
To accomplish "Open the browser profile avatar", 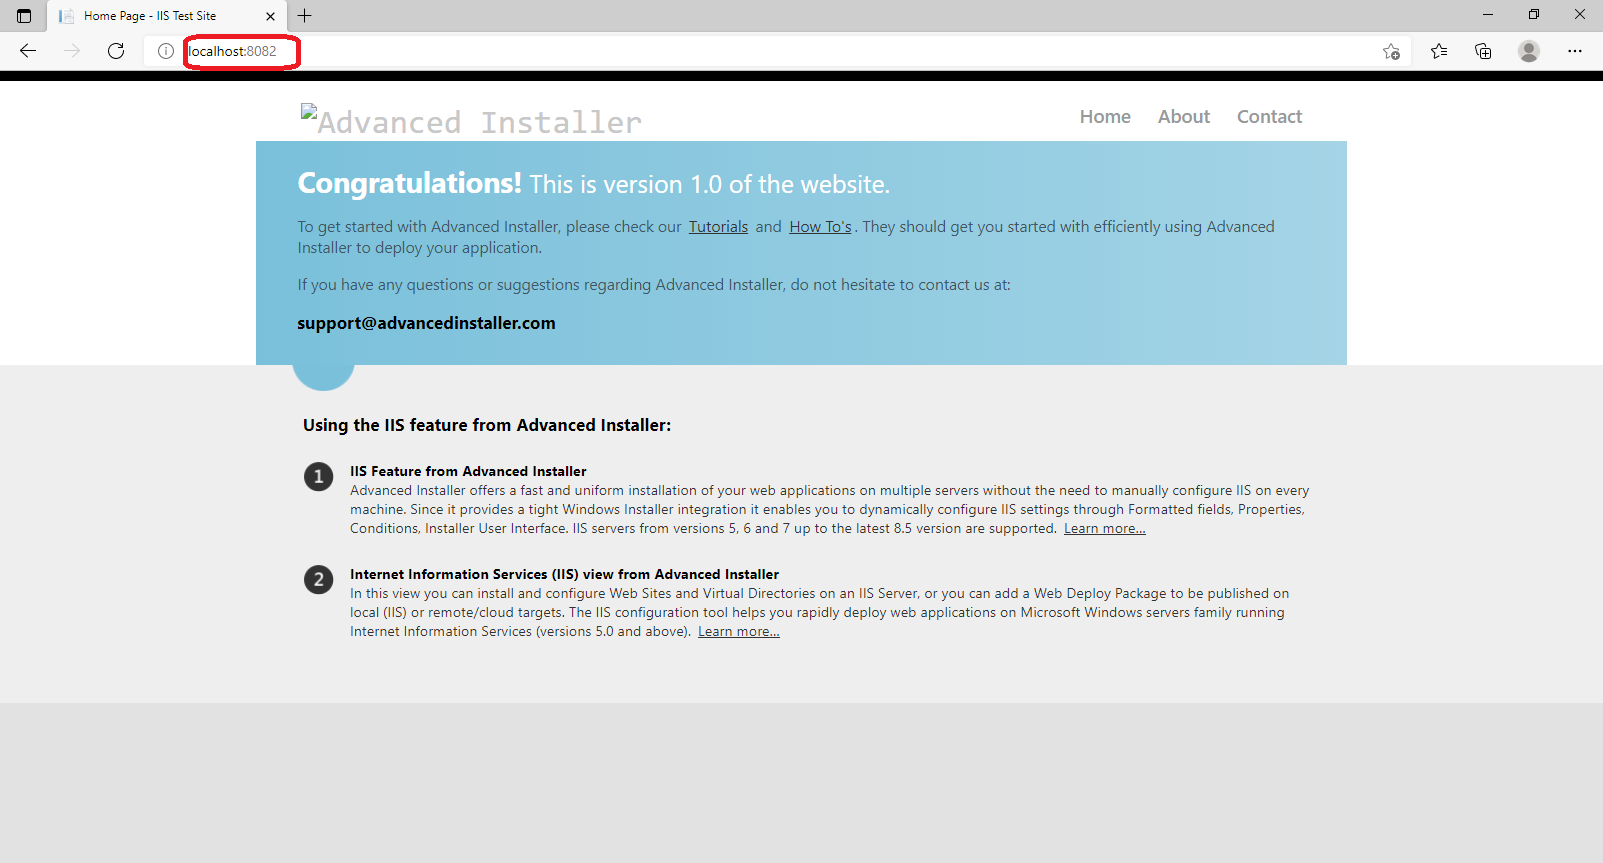I will pyautogui.click(x=1529, y=51).
